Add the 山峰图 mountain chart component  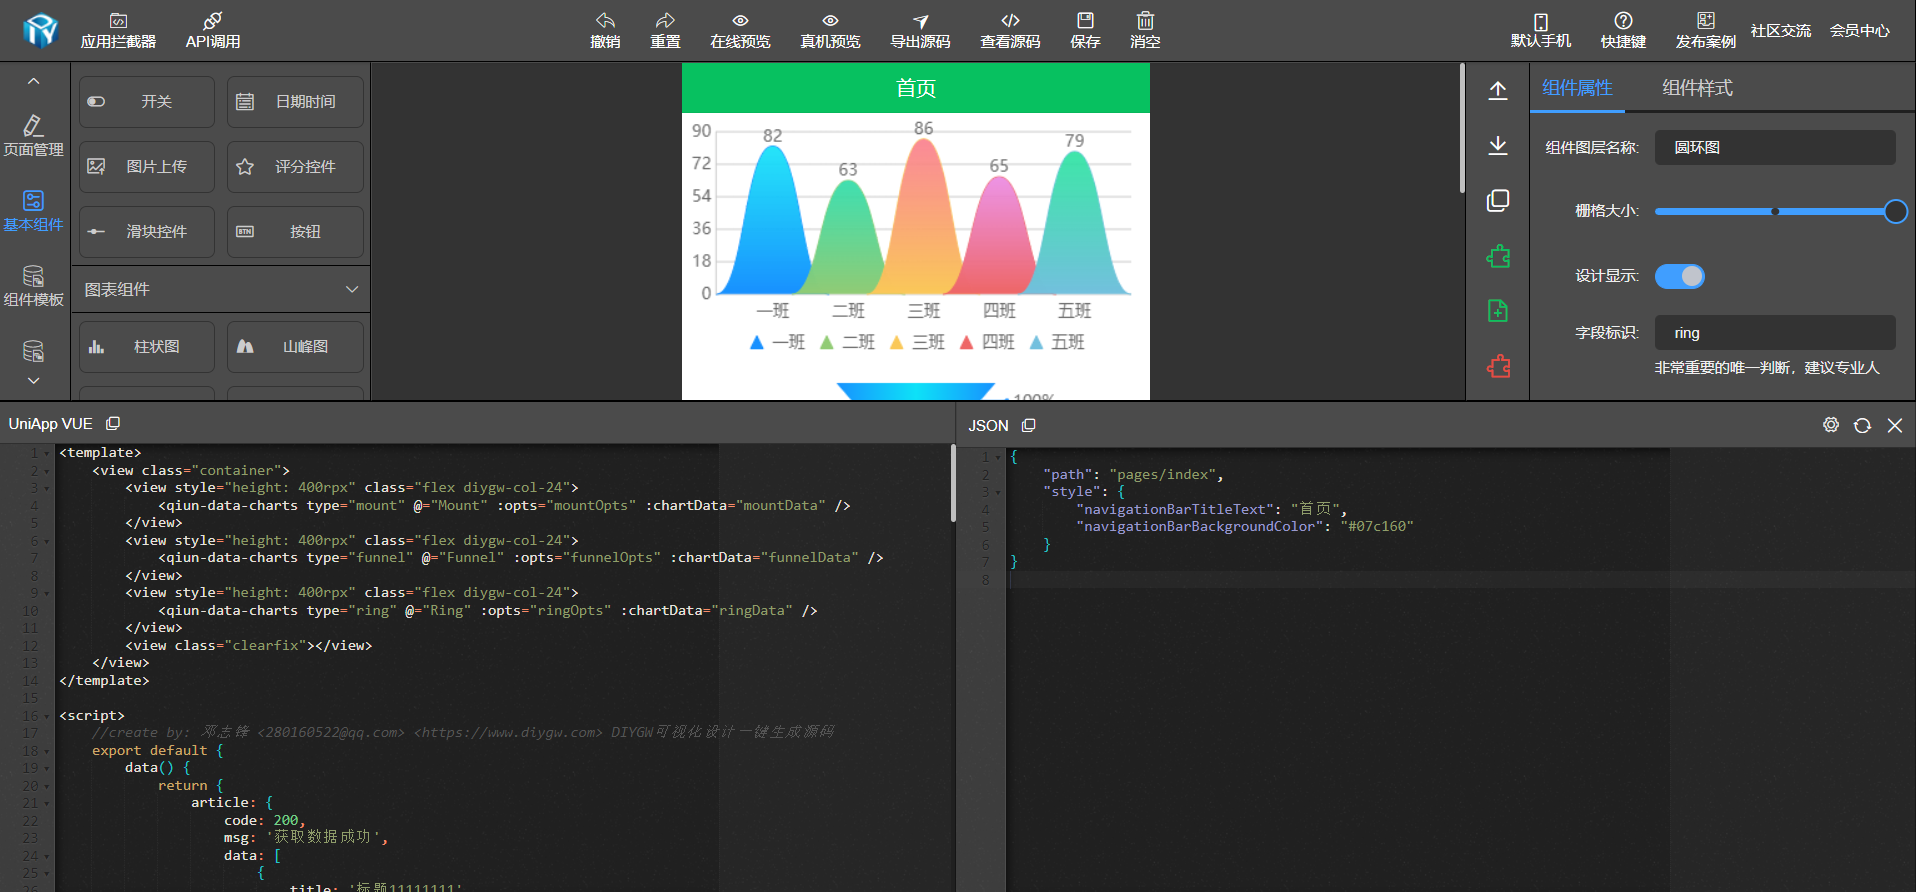[x=295, y=347]
